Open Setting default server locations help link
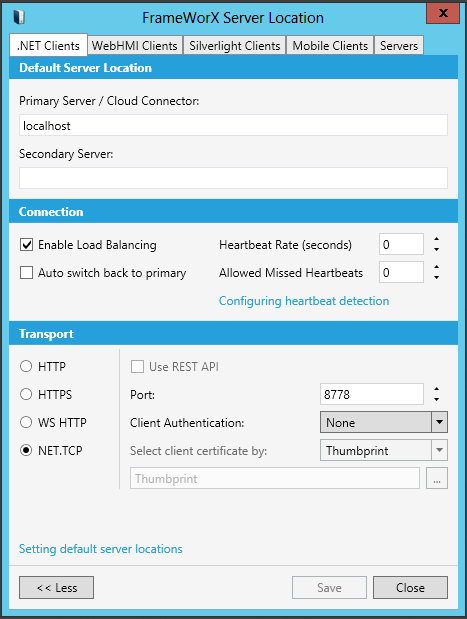The width and height of the screenshot is (467, 619). [x=101, y=549]
